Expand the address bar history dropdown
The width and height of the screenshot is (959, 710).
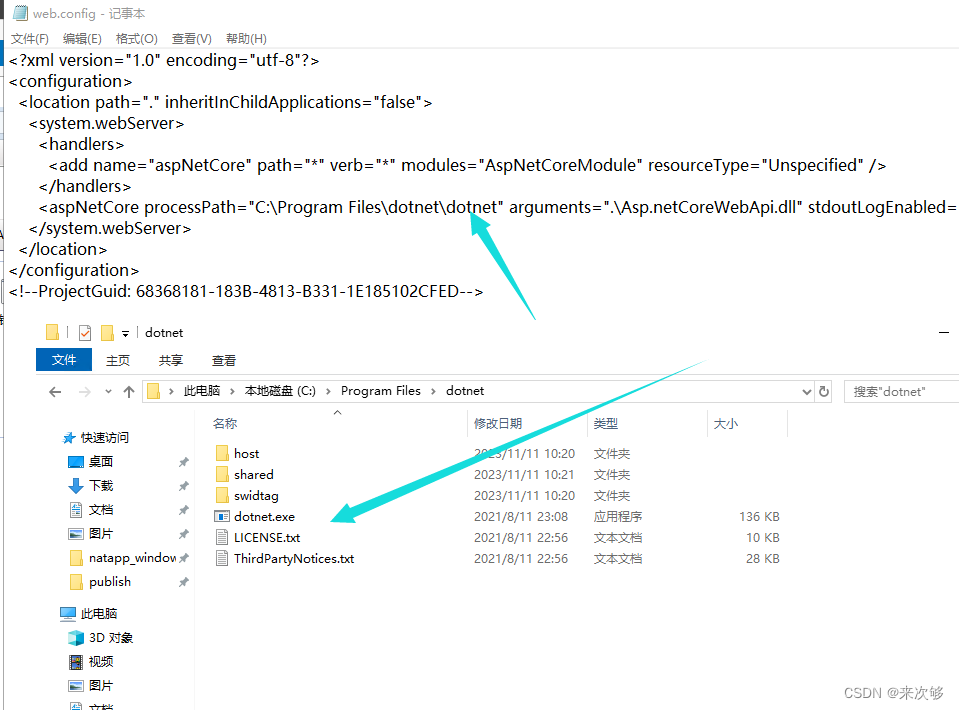[805, 391]
